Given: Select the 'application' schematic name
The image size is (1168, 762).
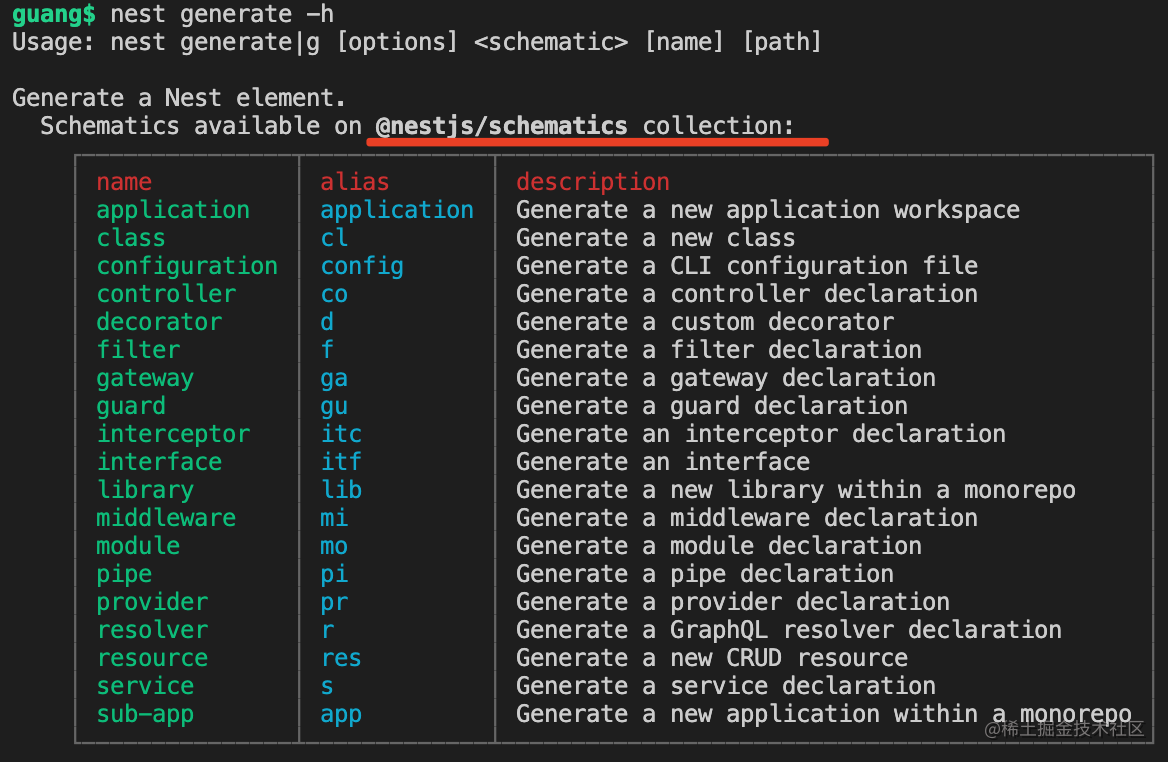Looking at the screenshot, I should (173, 211).
